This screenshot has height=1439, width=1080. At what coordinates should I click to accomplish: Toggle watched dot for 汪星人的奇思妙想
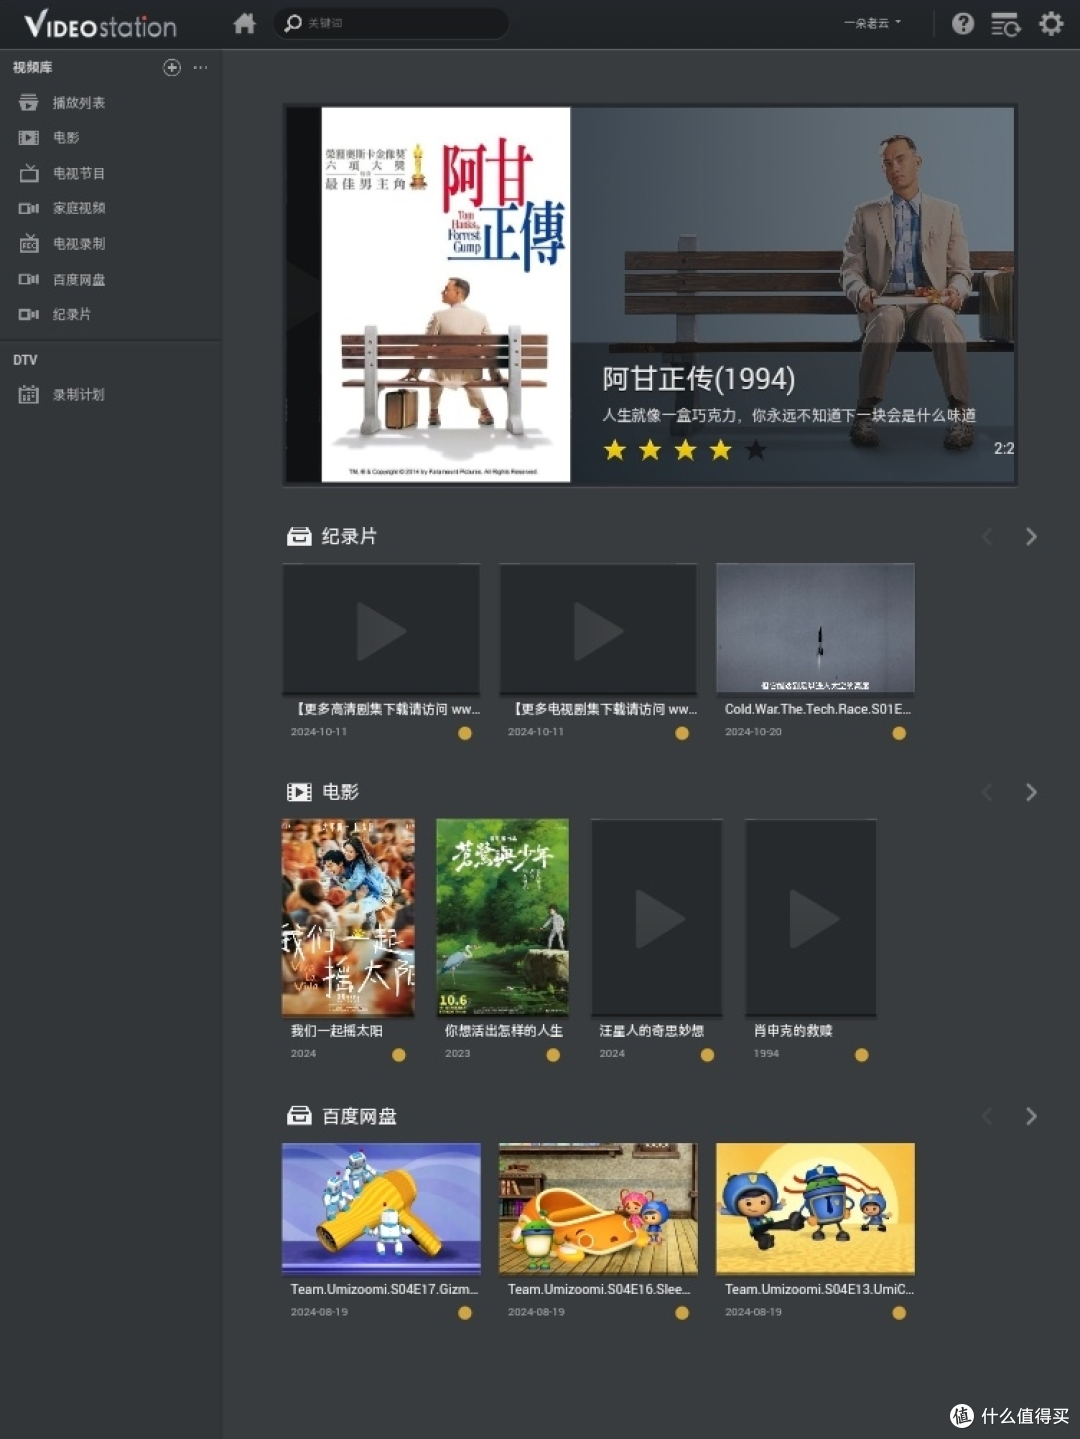pyautogui.click(x=708, y=1055)
